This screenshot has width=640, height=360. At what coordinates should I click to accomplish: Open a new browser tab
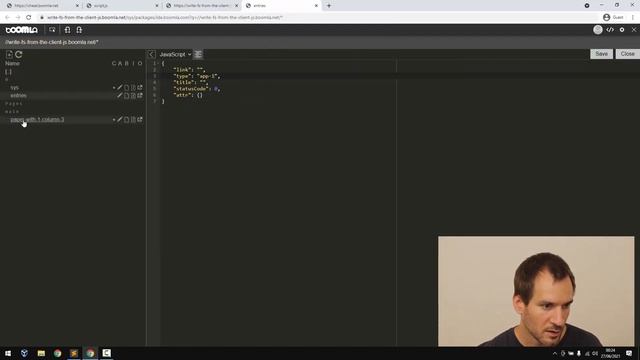(x=329, y=6)
